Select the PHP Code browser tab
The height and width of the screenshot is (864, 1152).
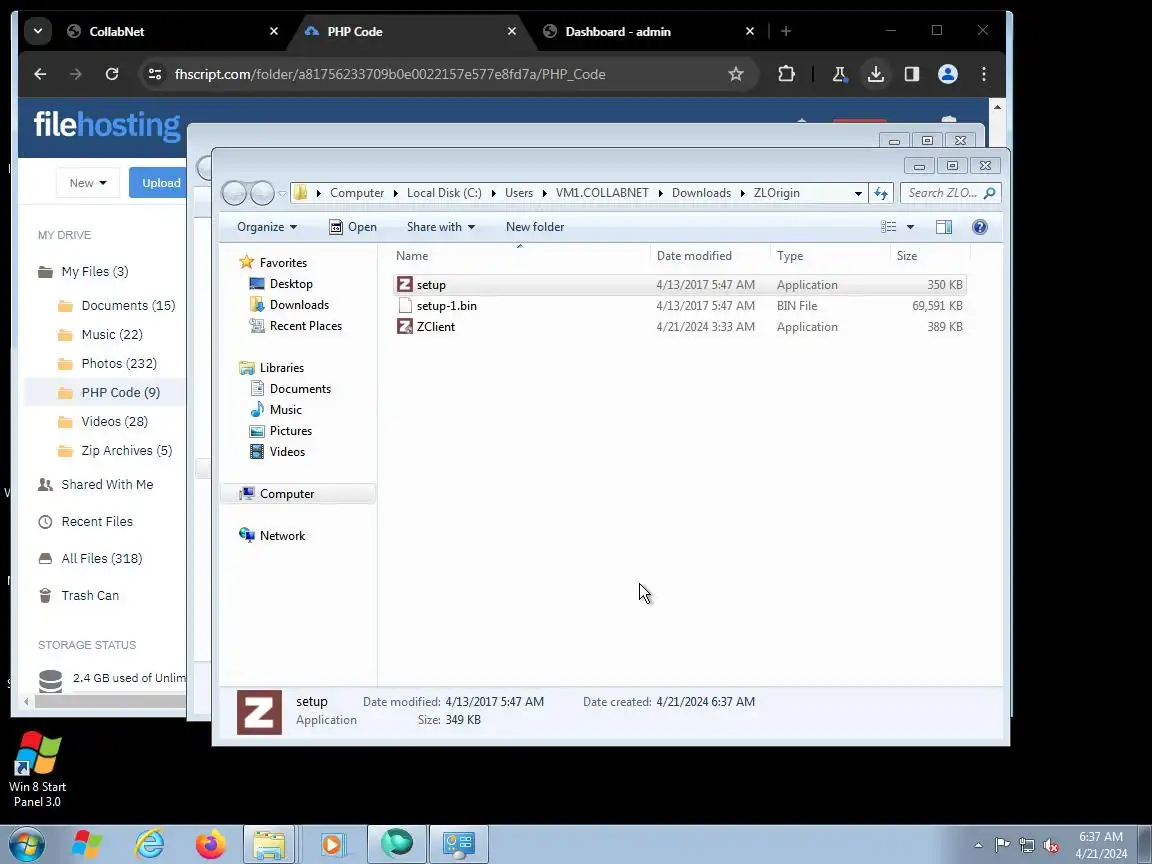409,31
